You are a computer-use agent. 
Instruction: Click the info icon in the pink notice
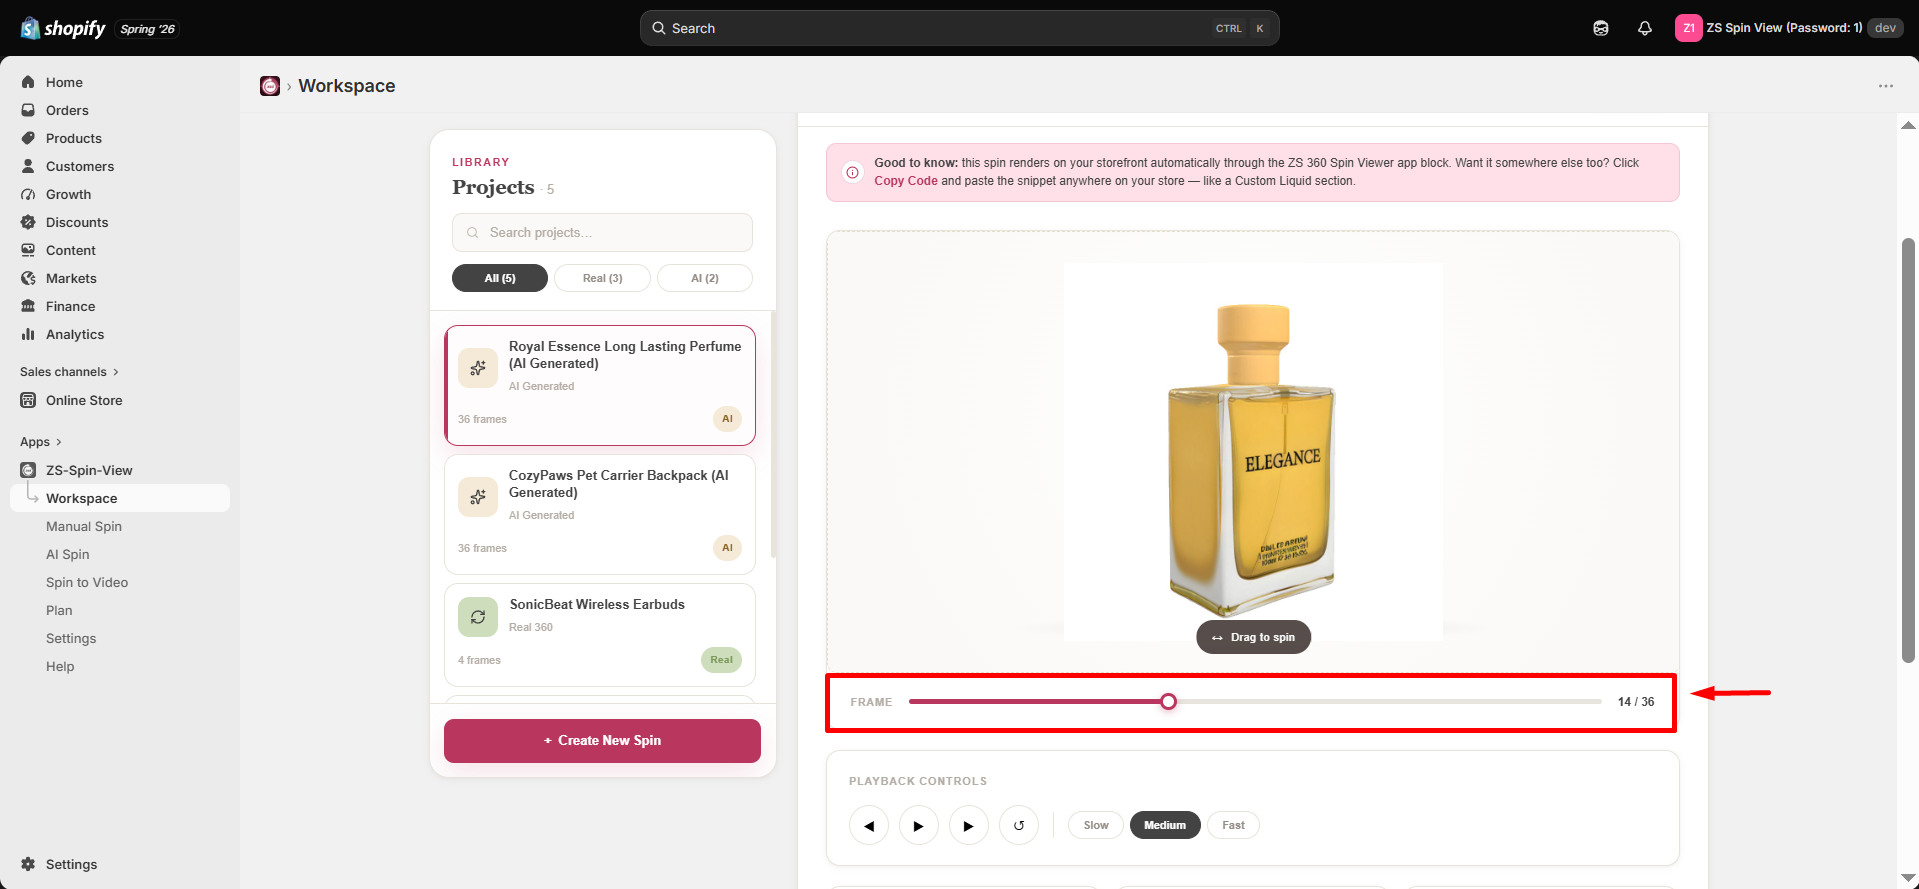[x=853, y=172]
